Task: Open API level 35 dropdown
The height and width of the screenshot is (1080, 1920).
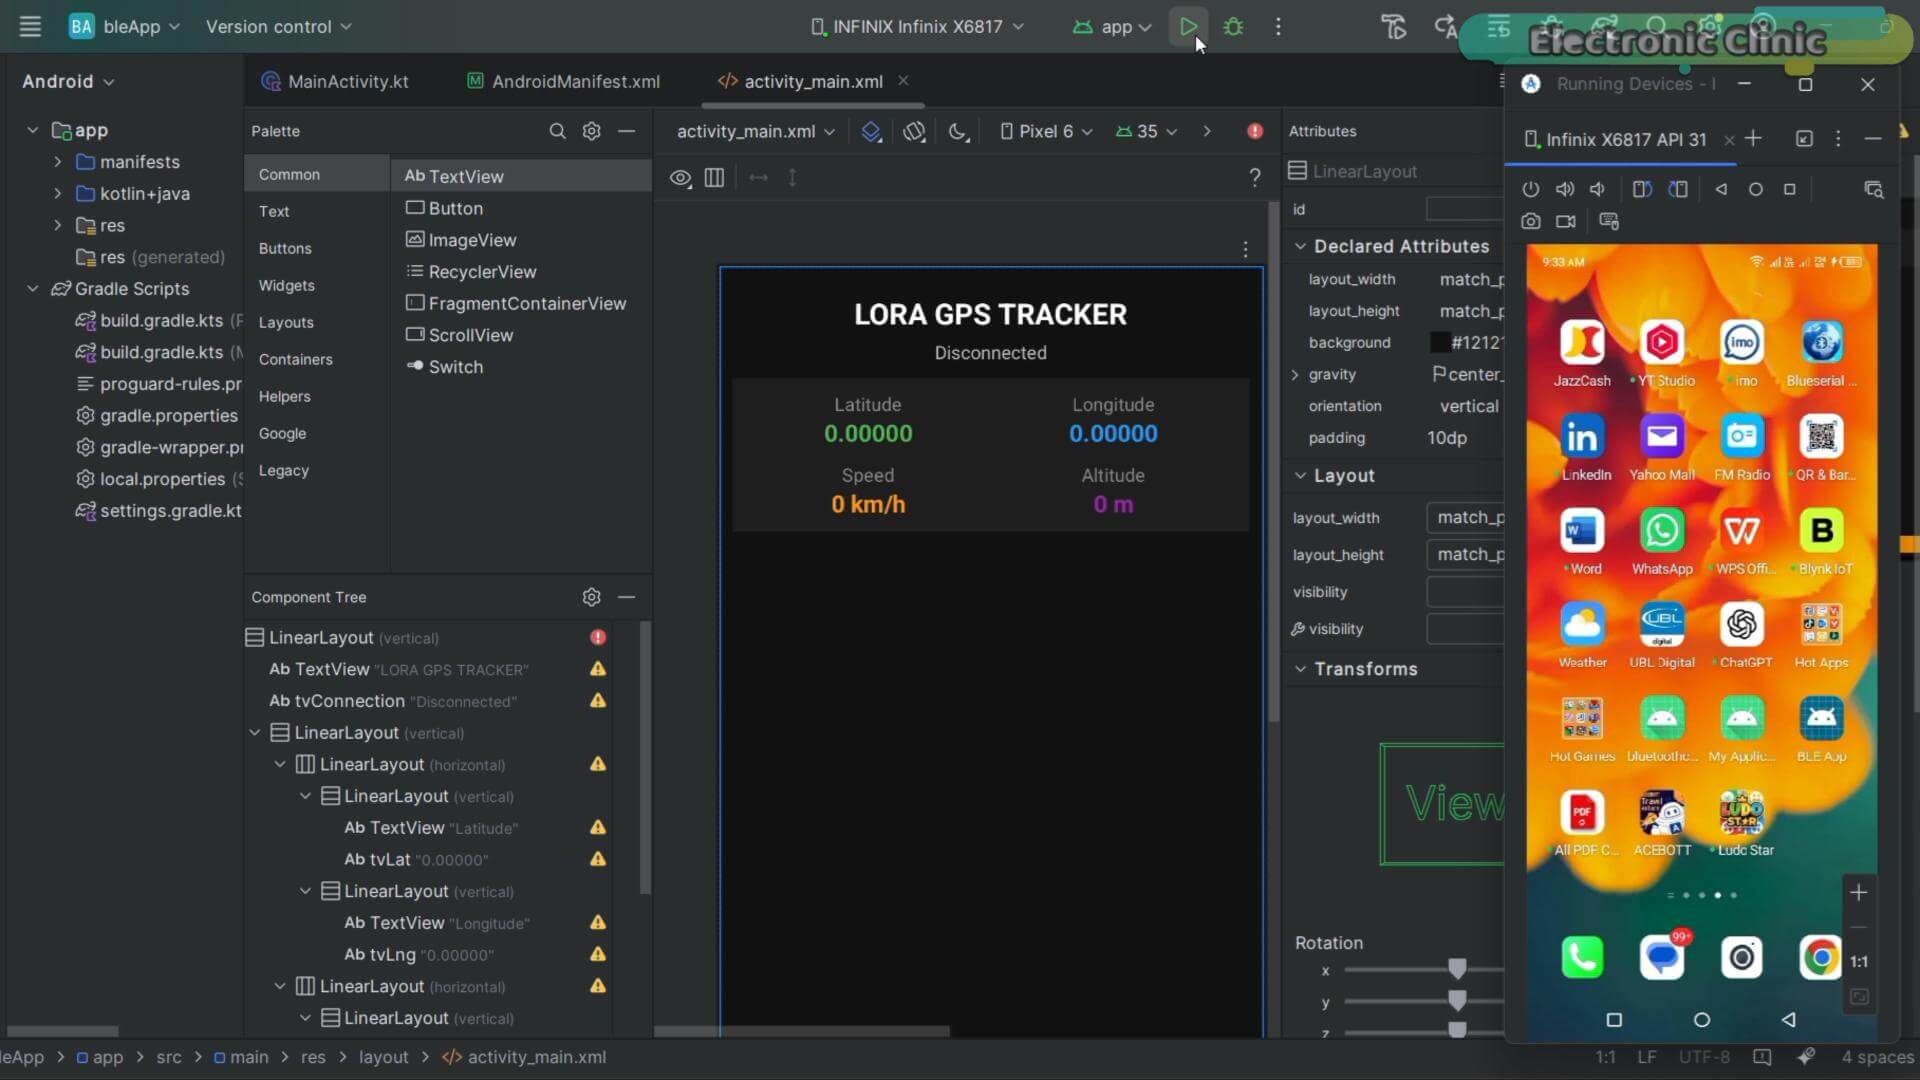Action: [1147, 131]
